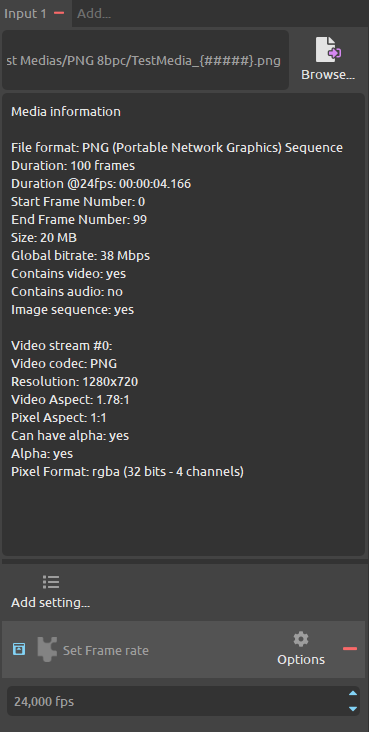Toggle the blue preset icon beside Set Frame rate
This screenshot has height=732, width=369.
tap(19, 649)
